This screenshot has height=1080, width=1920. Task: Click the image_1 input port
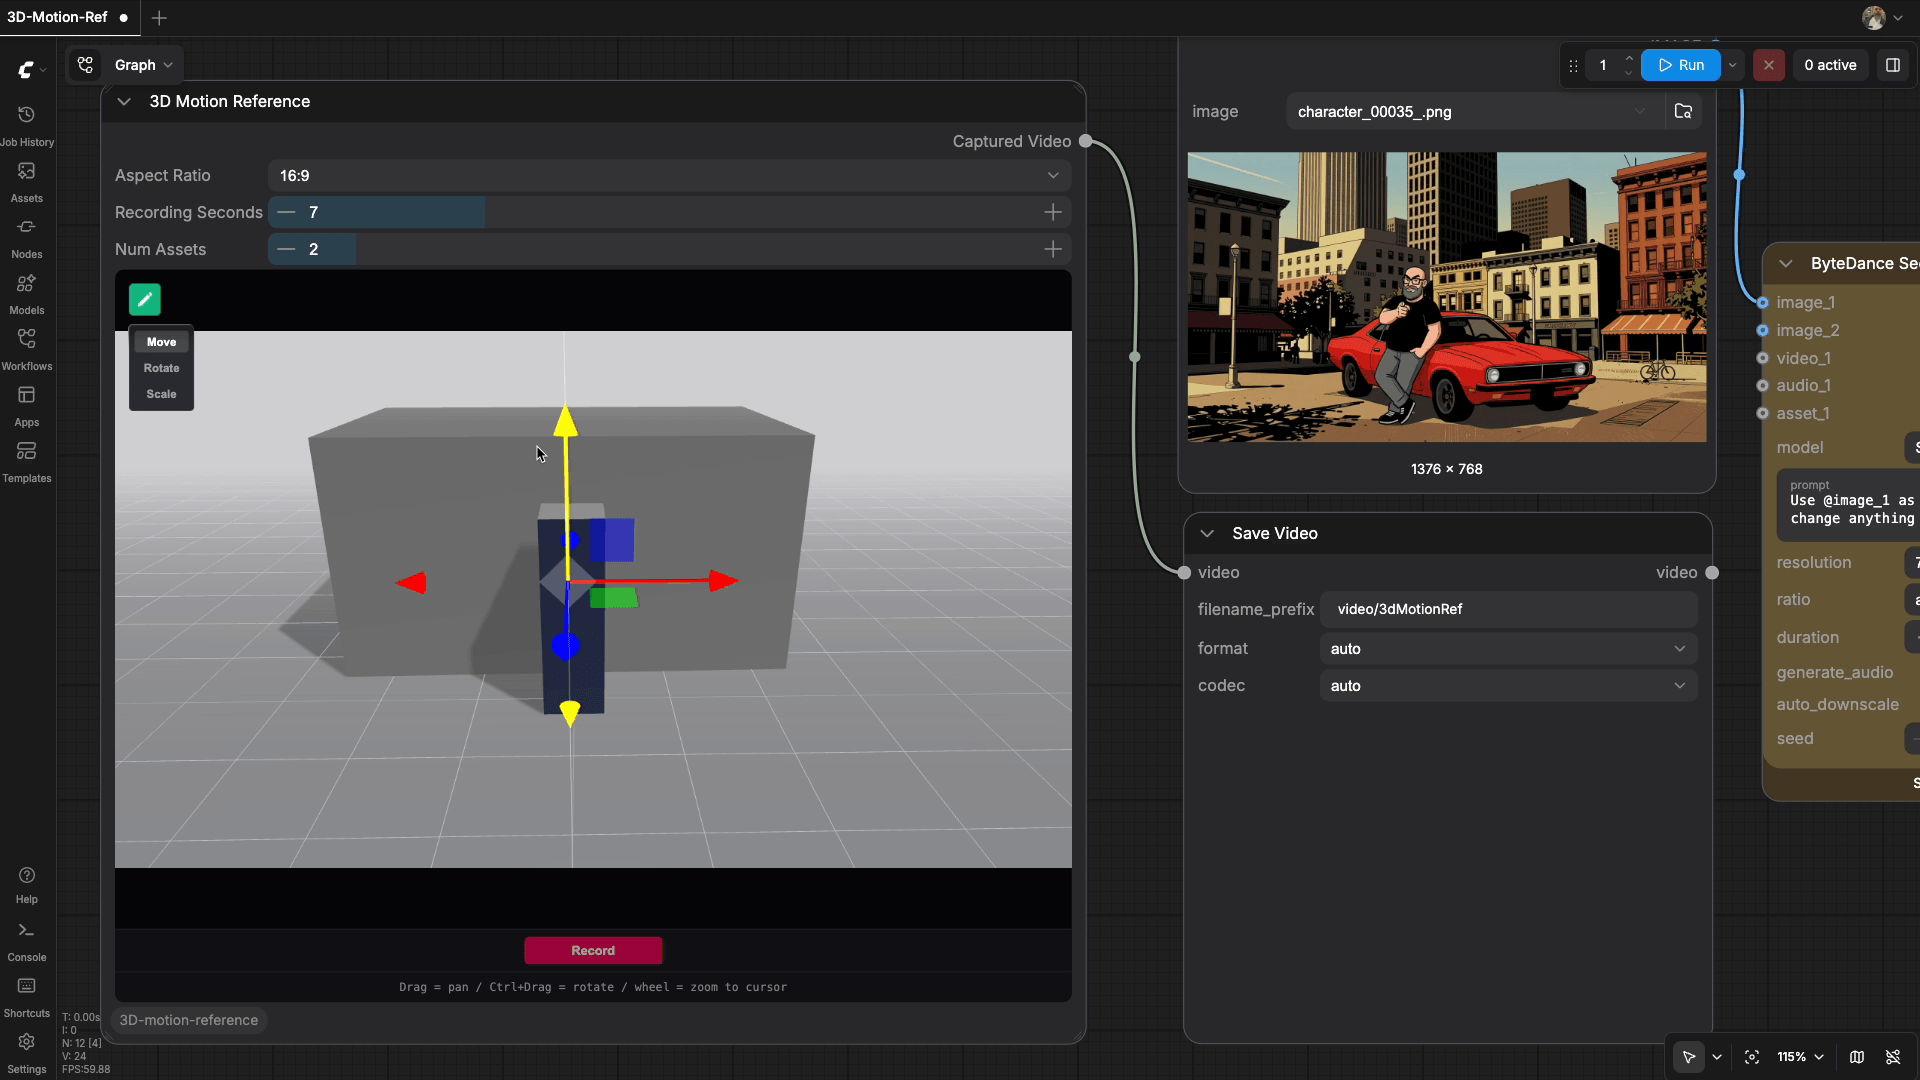(1763, 302)
